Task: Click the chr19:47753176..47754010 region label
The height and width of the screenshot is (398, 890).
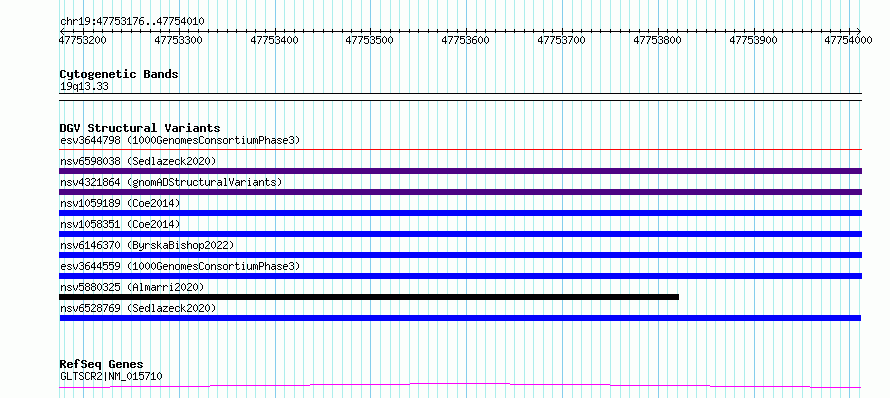Action: (132, 22)
